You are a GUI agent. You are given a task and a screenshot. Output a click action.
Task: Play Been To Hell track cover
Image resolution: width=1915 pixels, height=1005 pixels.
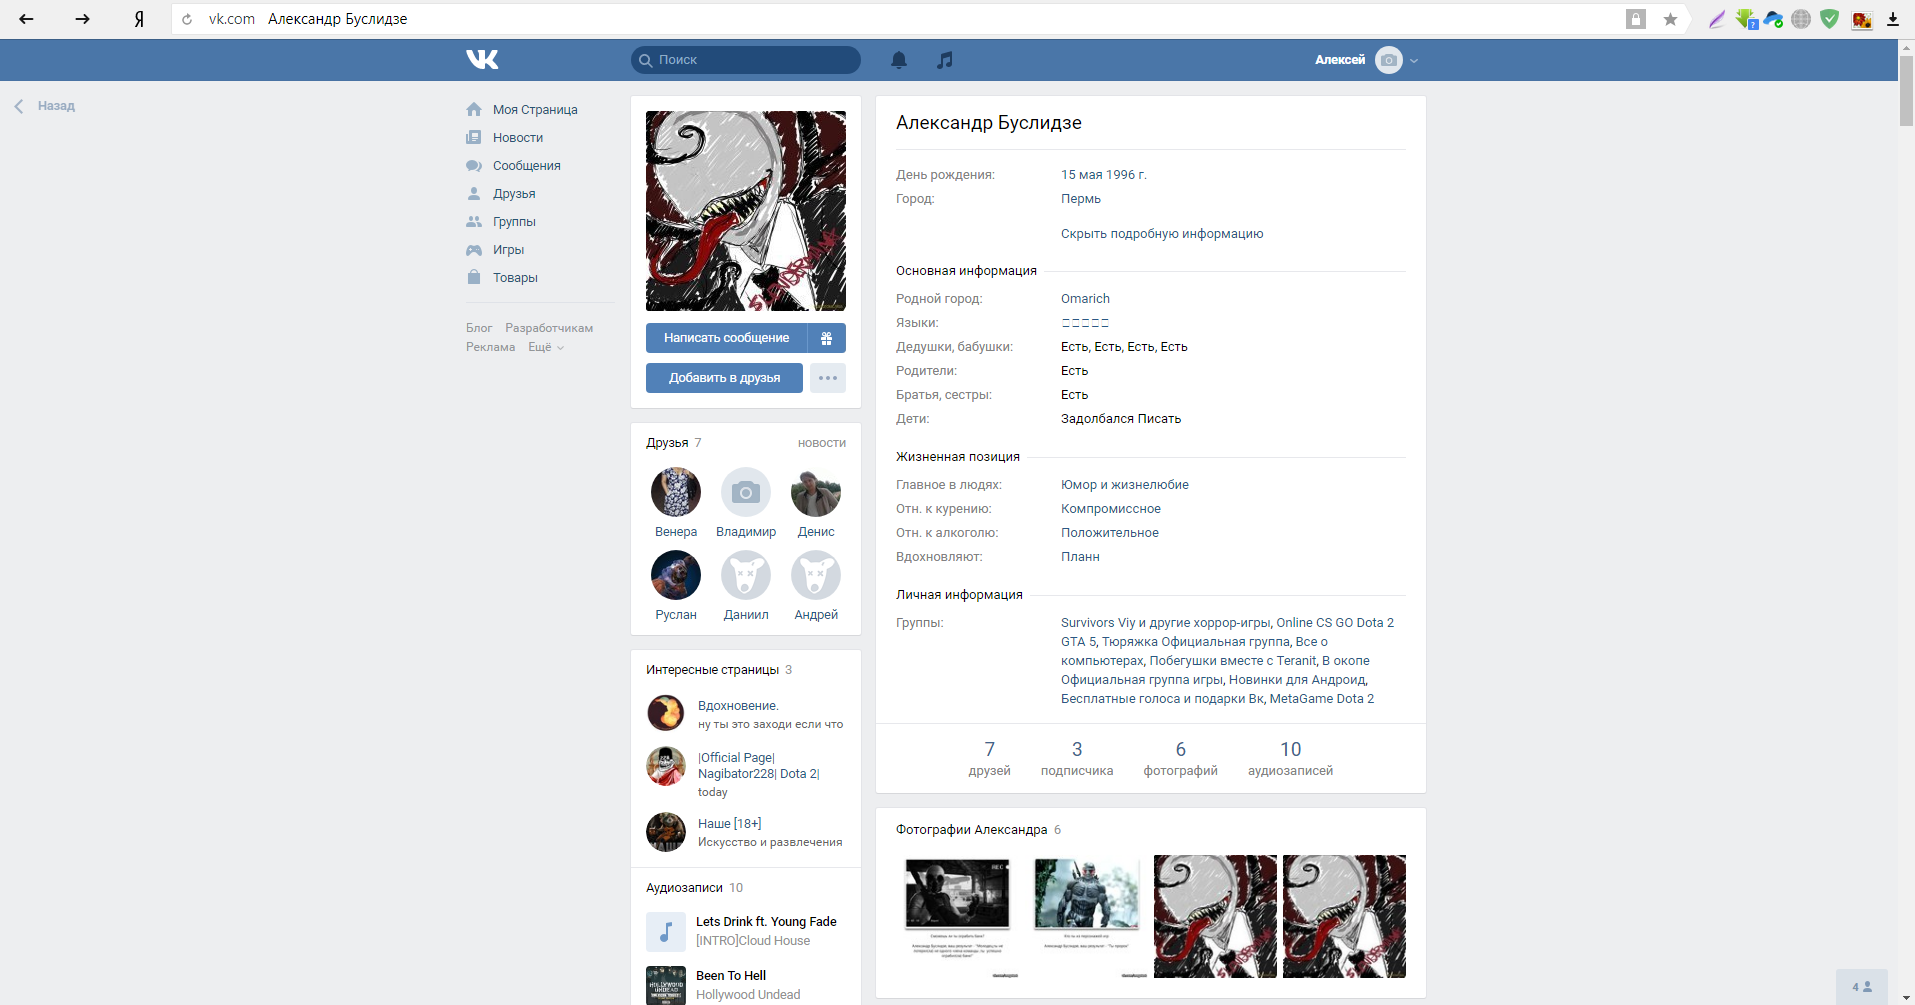666,985
